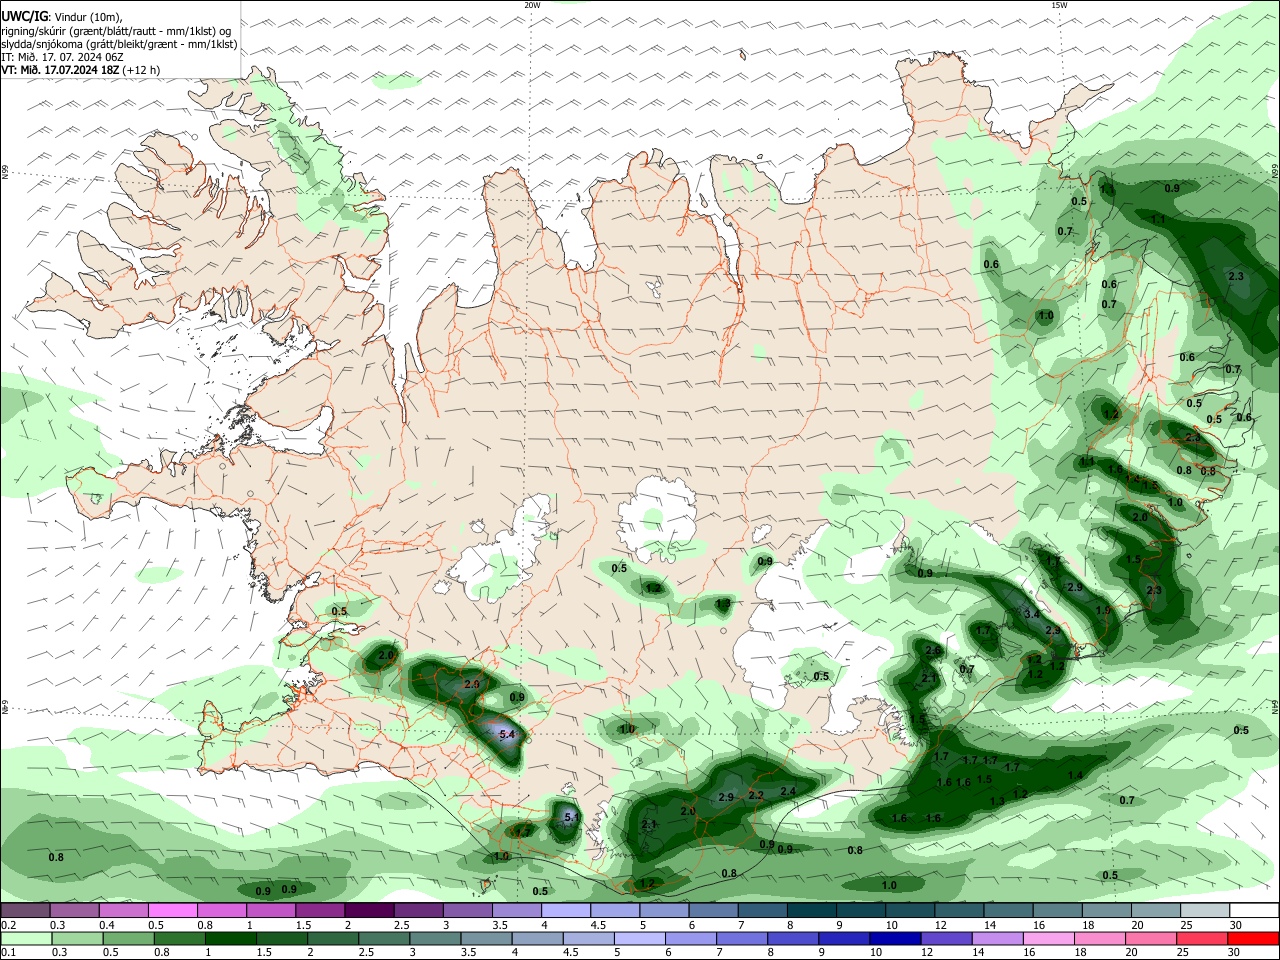Select the dark purple 2 mm snow swatch
Image resolution: width=1280 pixels, height=960 pixels.
tap(369, 911)
